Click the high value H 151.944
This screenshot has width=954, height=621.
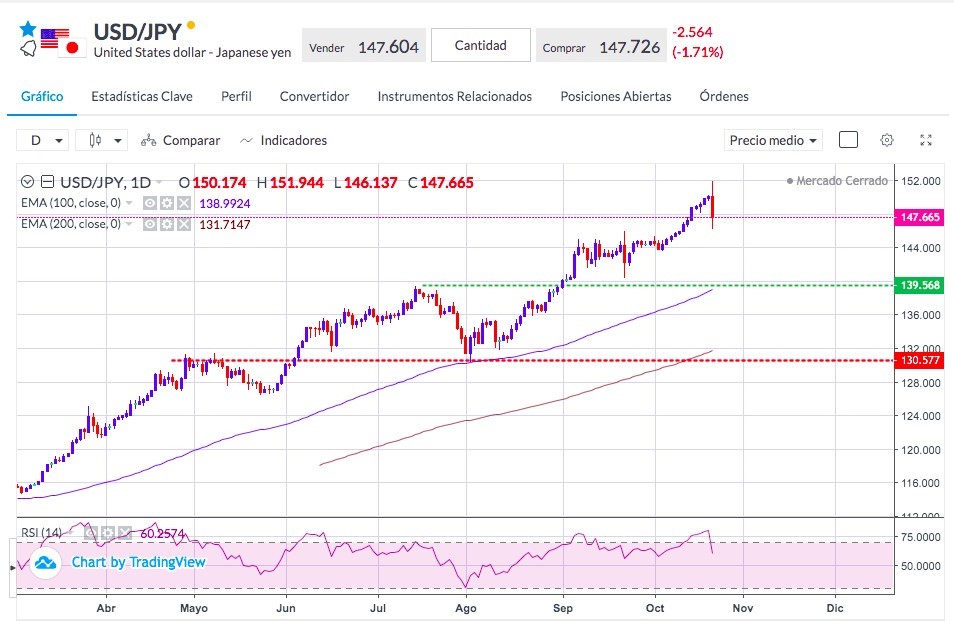click(290, 182)
